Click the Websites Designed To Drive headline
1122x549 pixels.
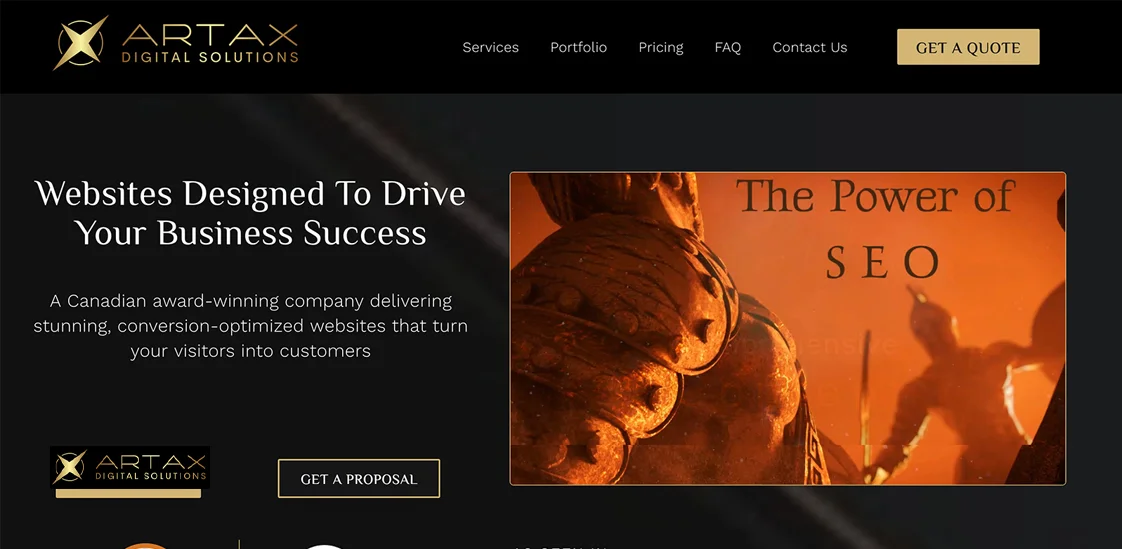[250, 213]
